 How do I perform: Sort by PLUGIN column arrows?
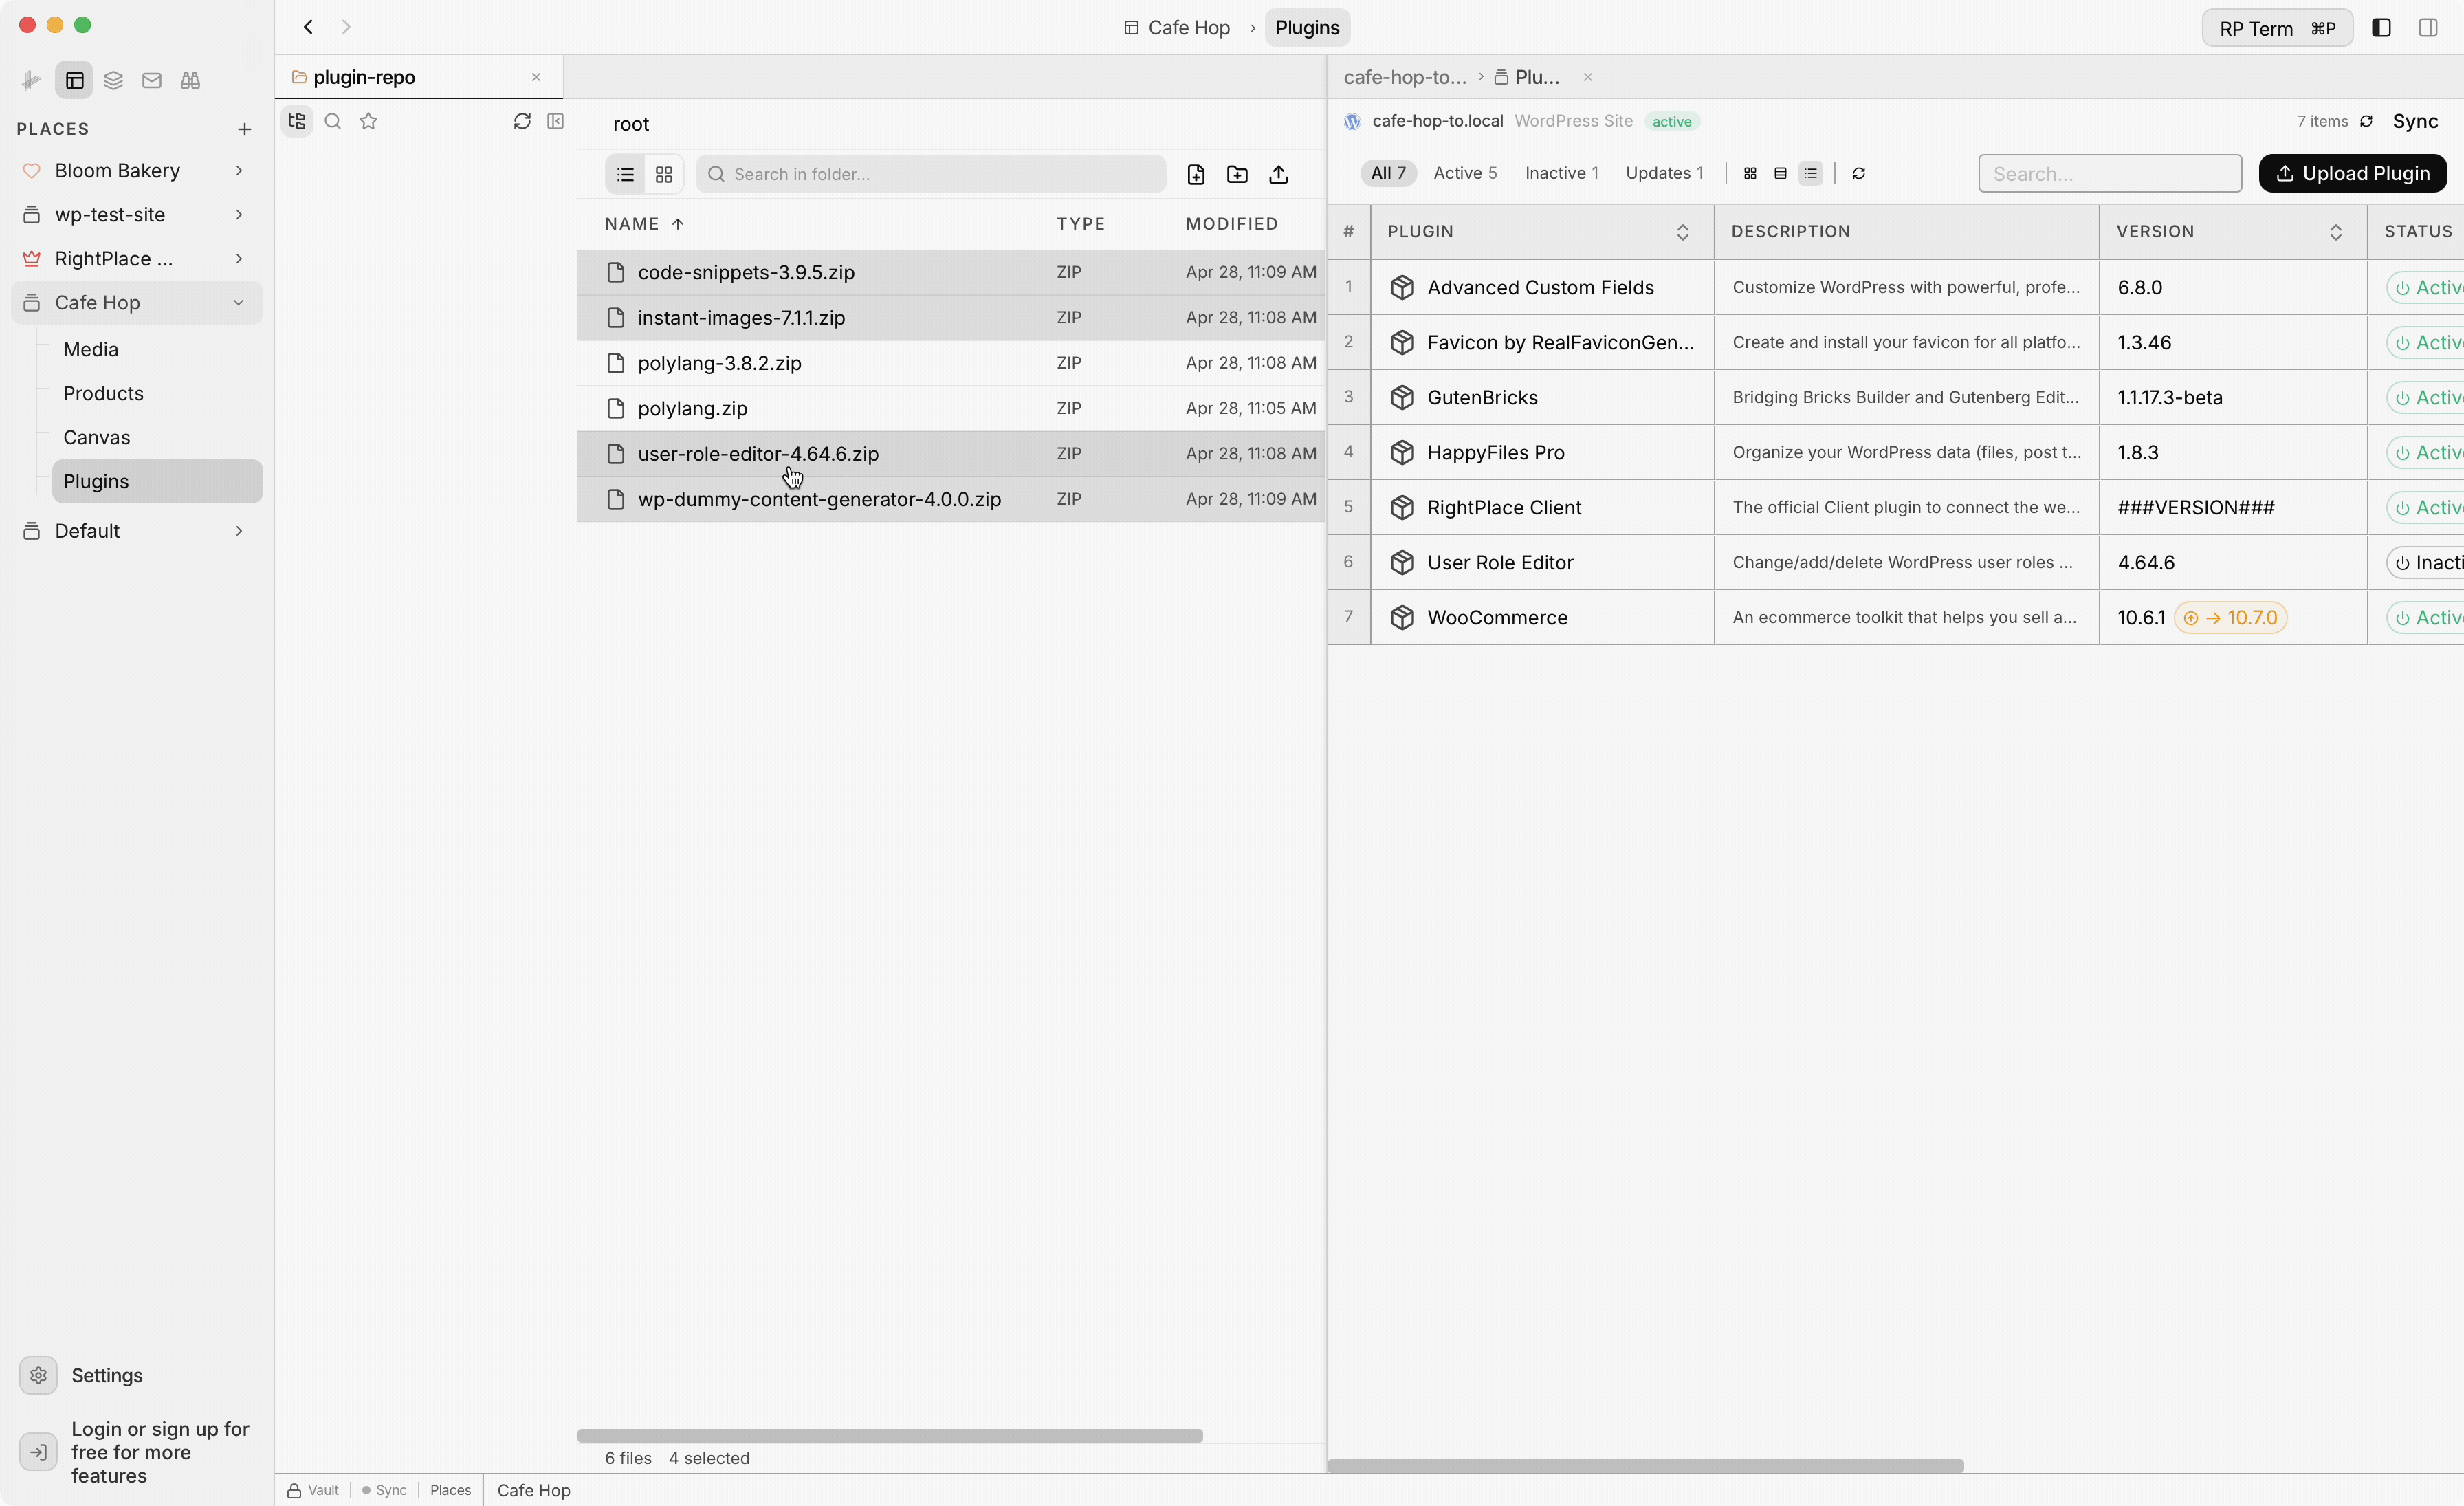(x=1683, y=232)
